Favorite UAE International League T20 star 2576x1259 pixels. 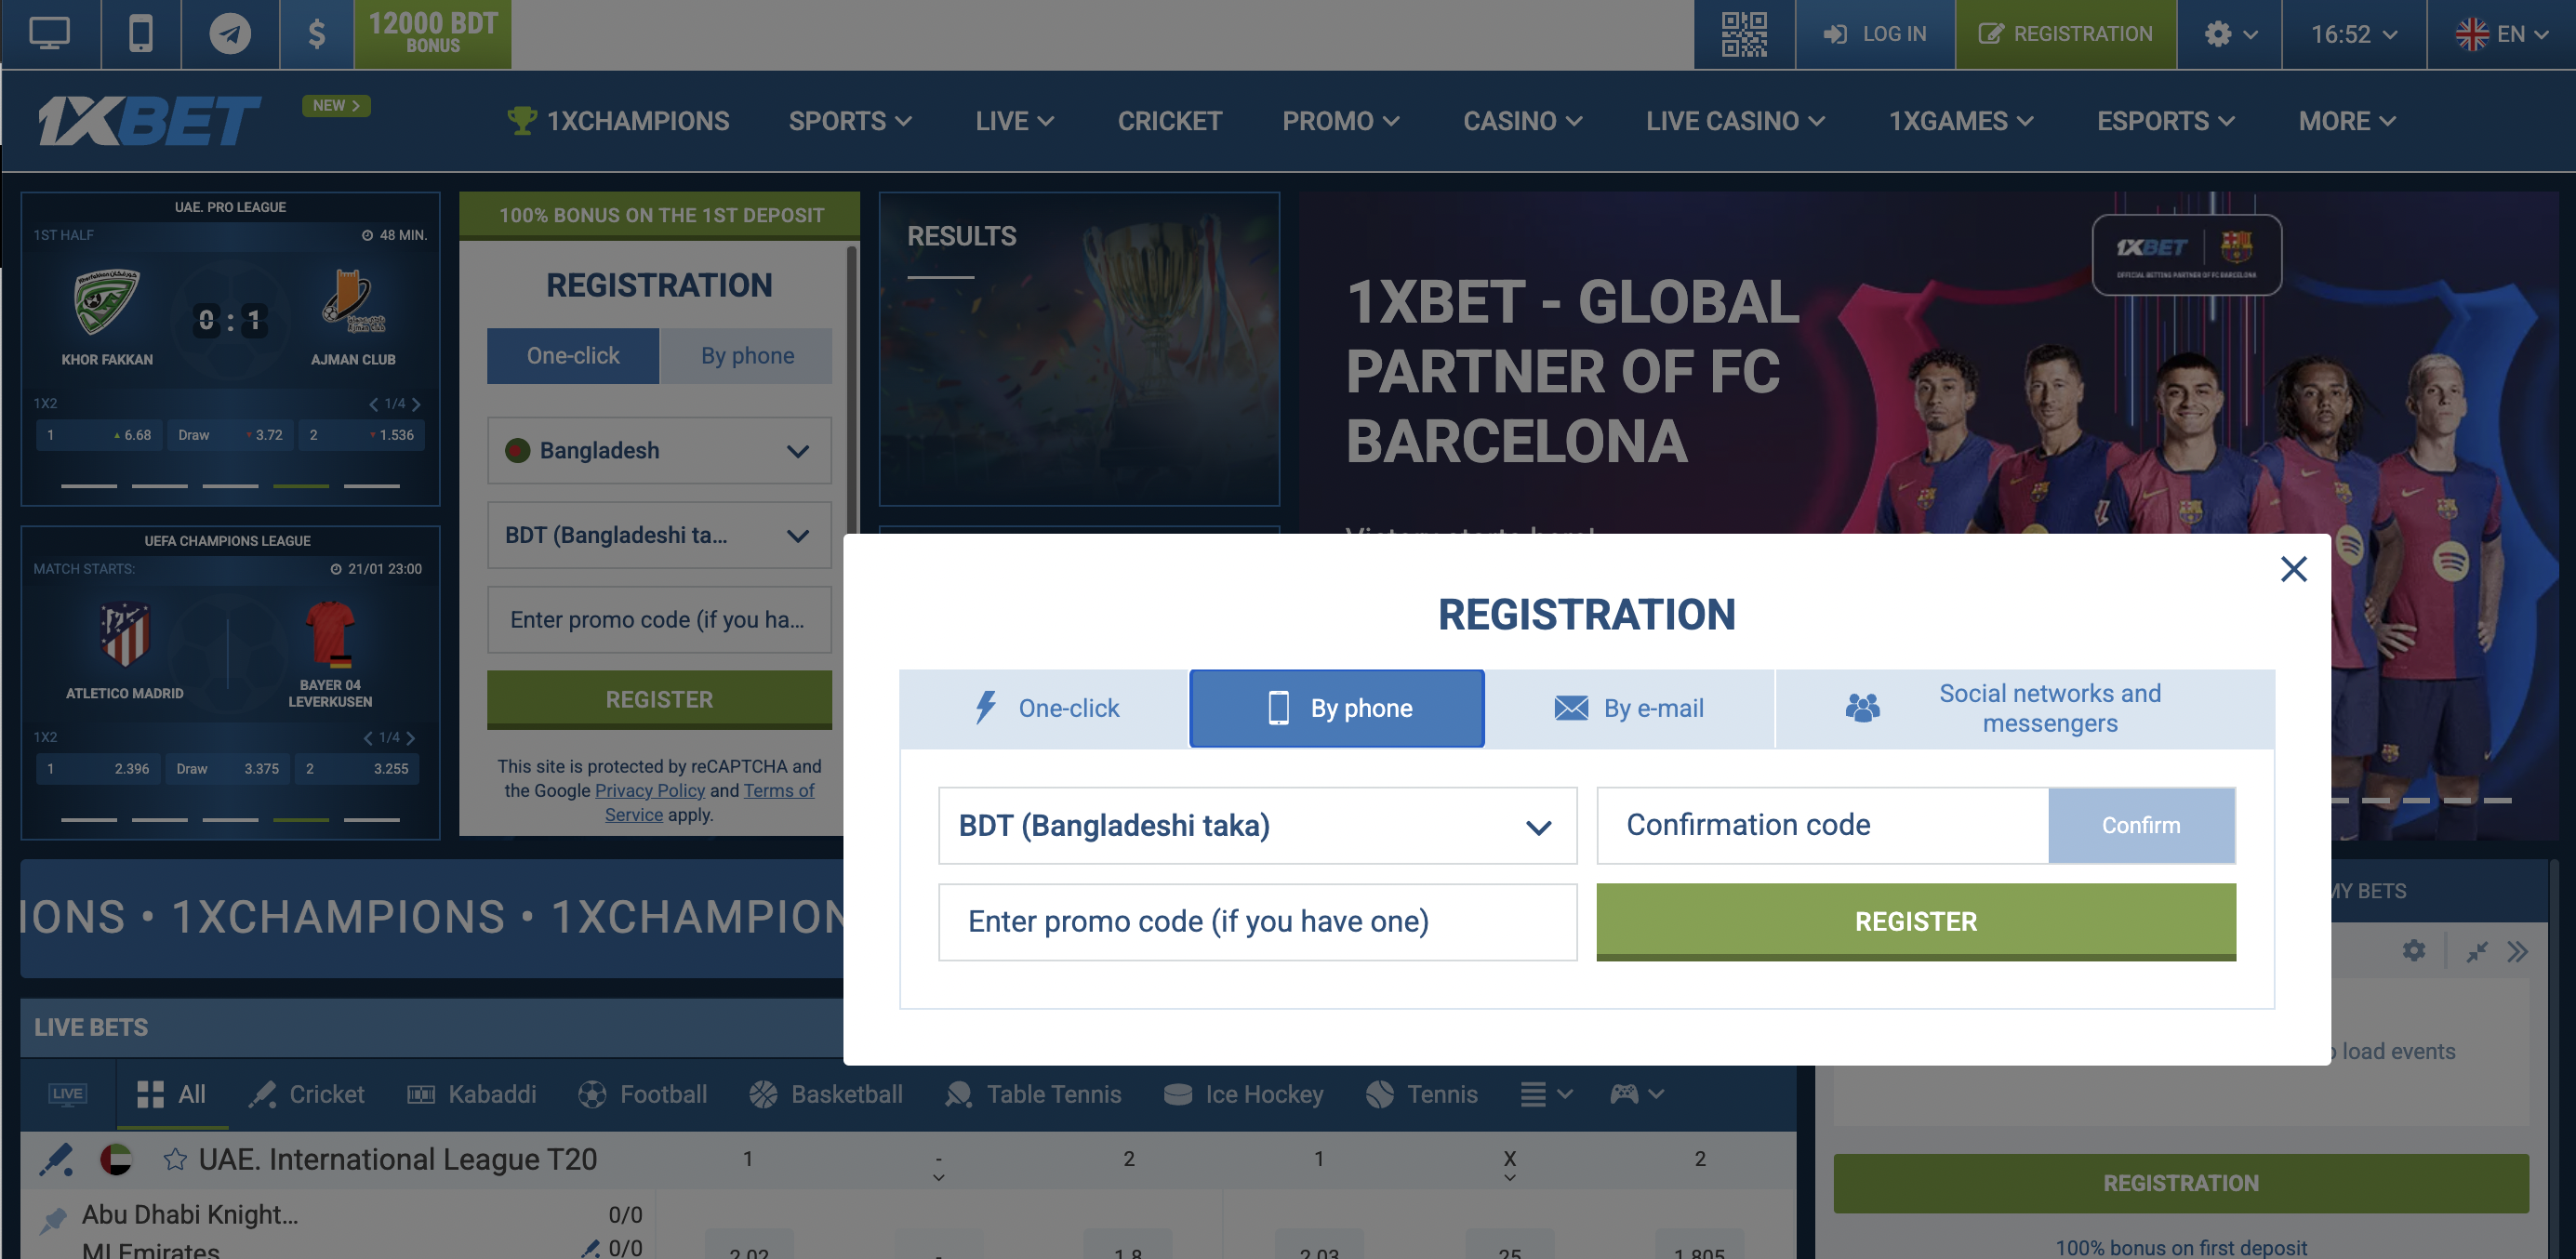(x=175, y=1159)
